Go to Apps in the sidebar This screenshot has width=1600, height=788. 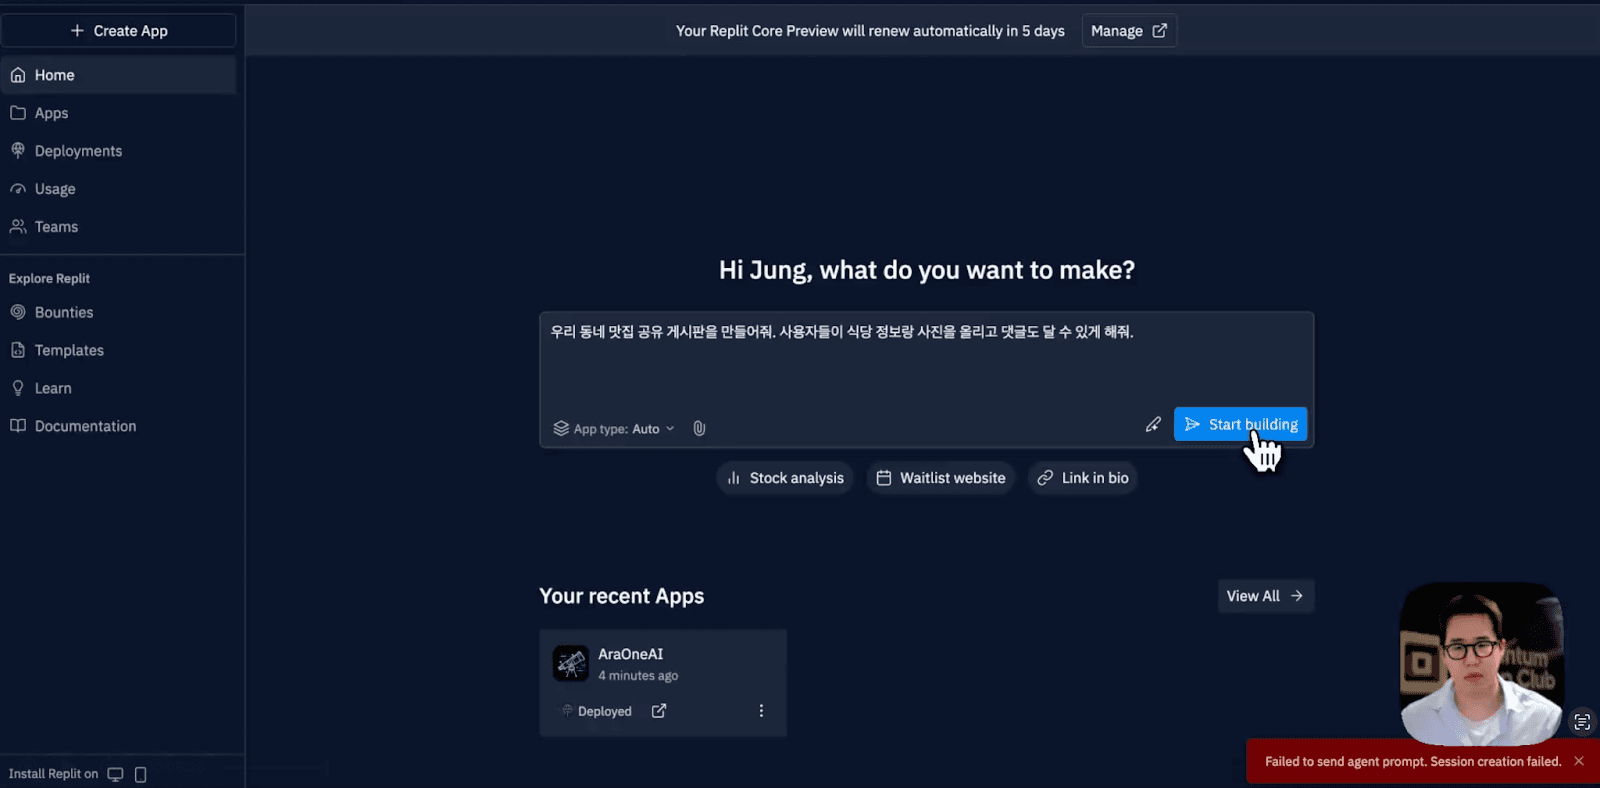coord(118,113)
